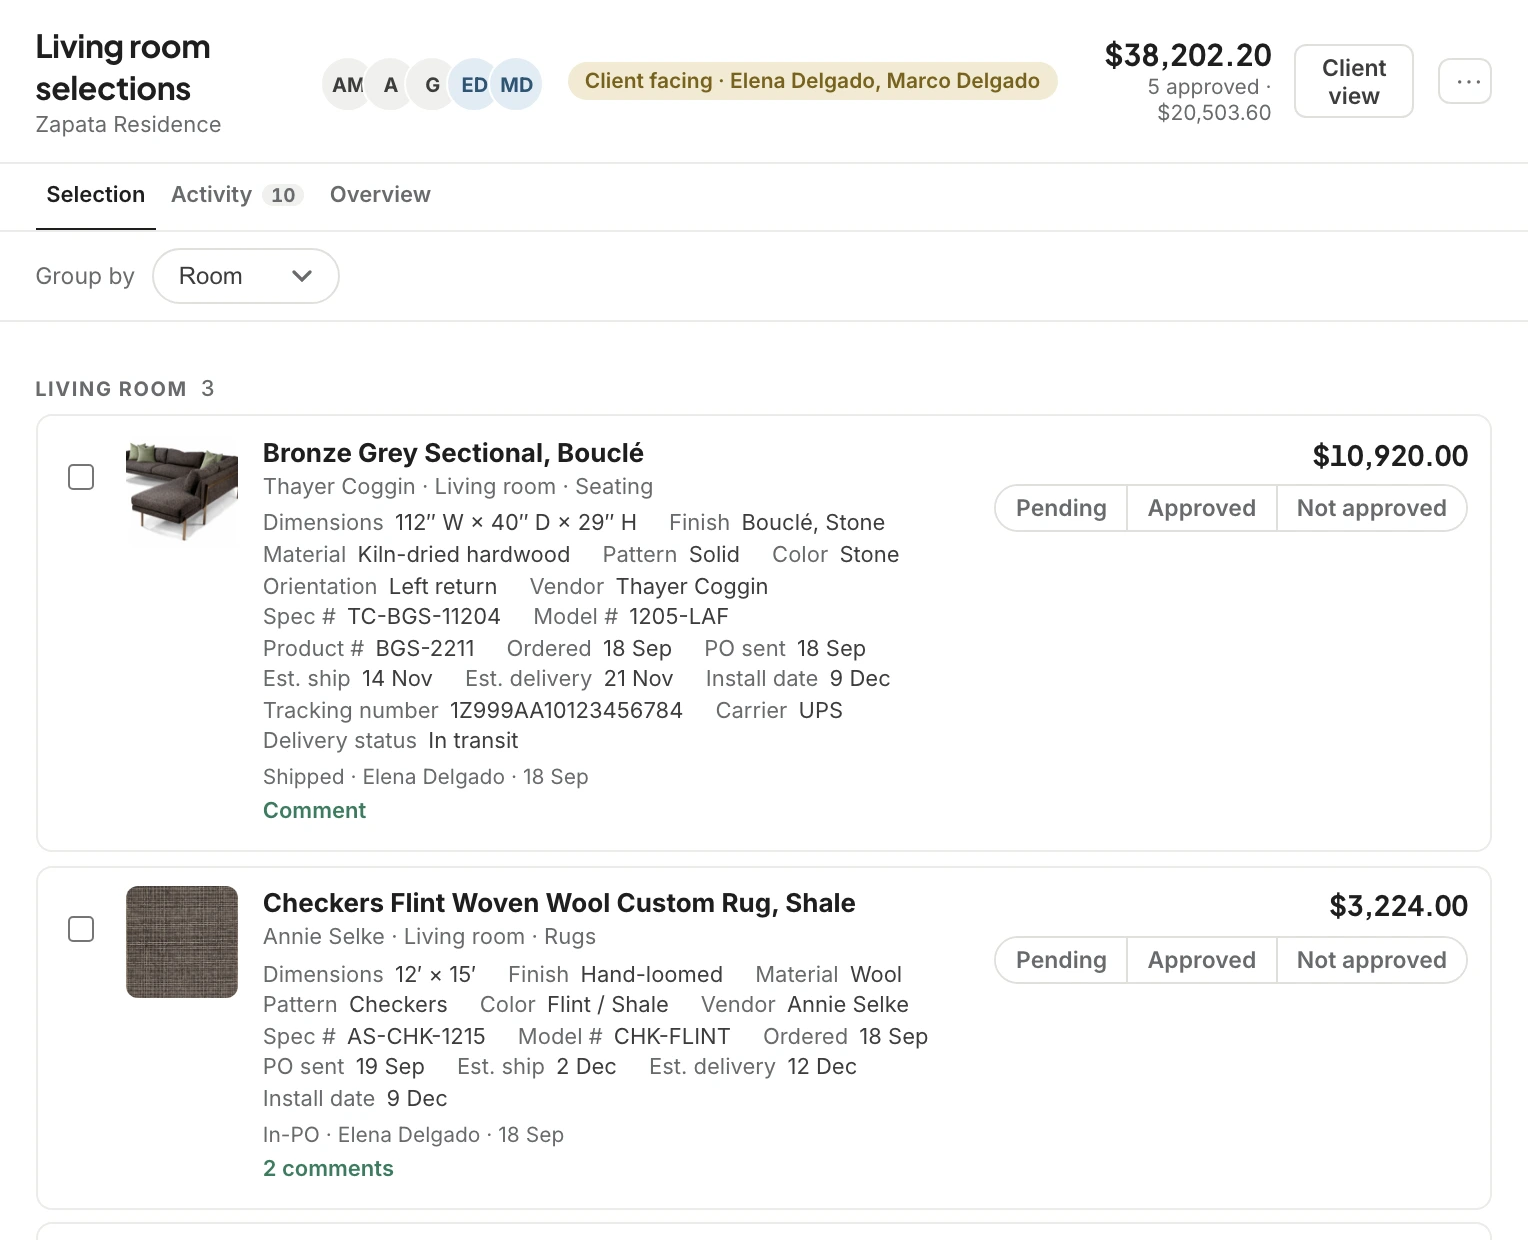Click the Zapata Residence project name

click(128, 125)
